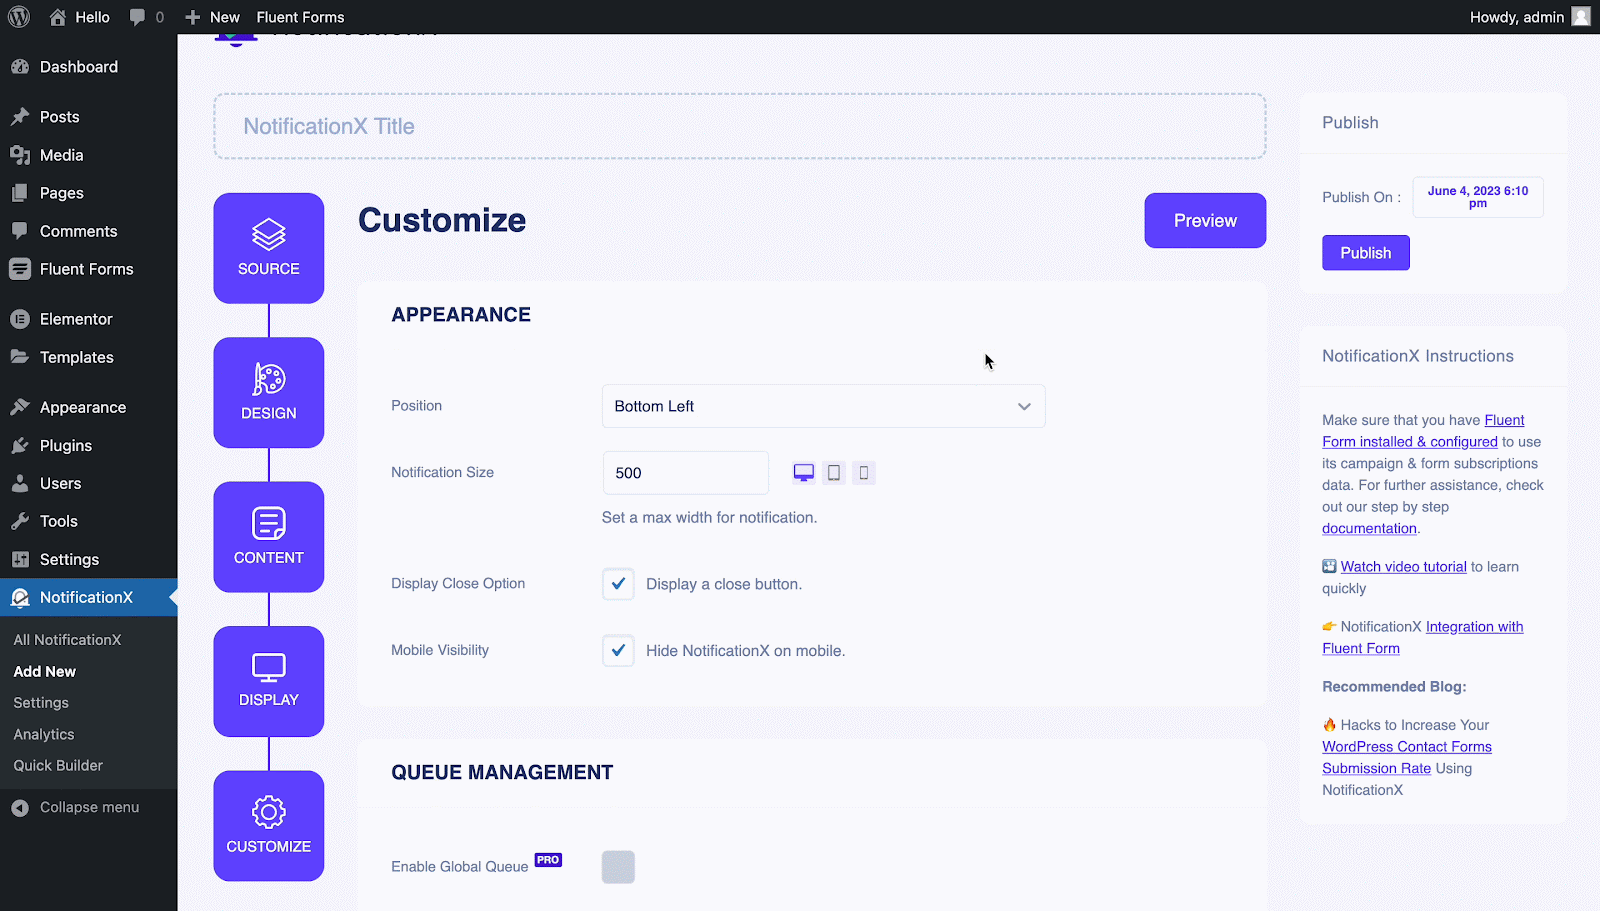Open Howdy, admin account menu
The height and width of the screenshot is (911, 1600).
coord(1529,17)
